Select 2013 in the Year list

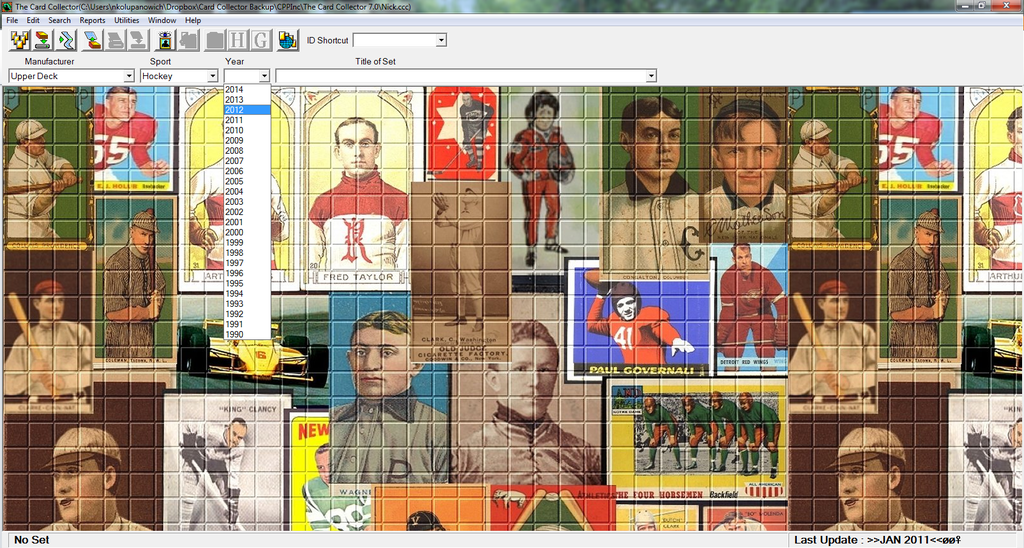[x=247, y=100]
